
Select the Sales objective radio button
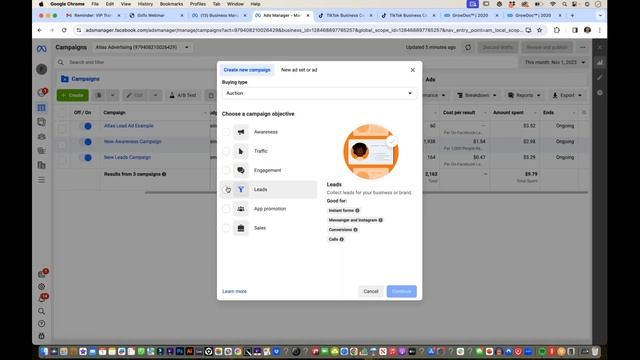point(226,228)
